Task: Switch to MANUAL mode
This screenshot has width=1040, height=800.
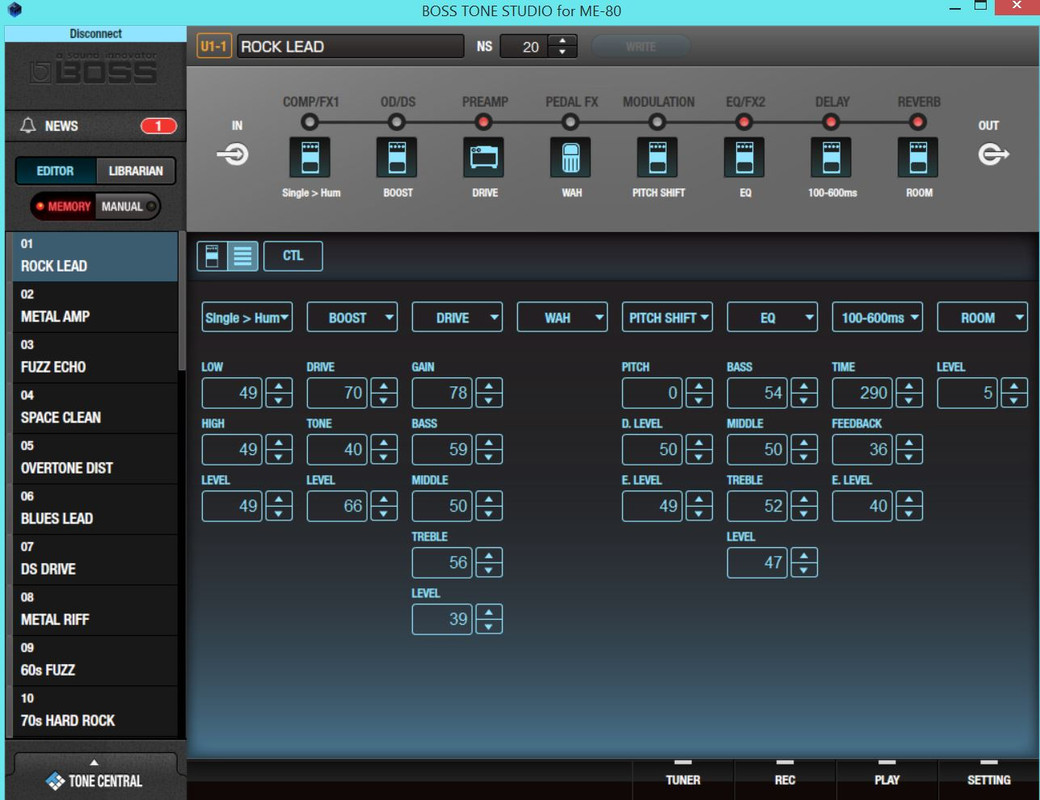Action: tap(128, 206)
